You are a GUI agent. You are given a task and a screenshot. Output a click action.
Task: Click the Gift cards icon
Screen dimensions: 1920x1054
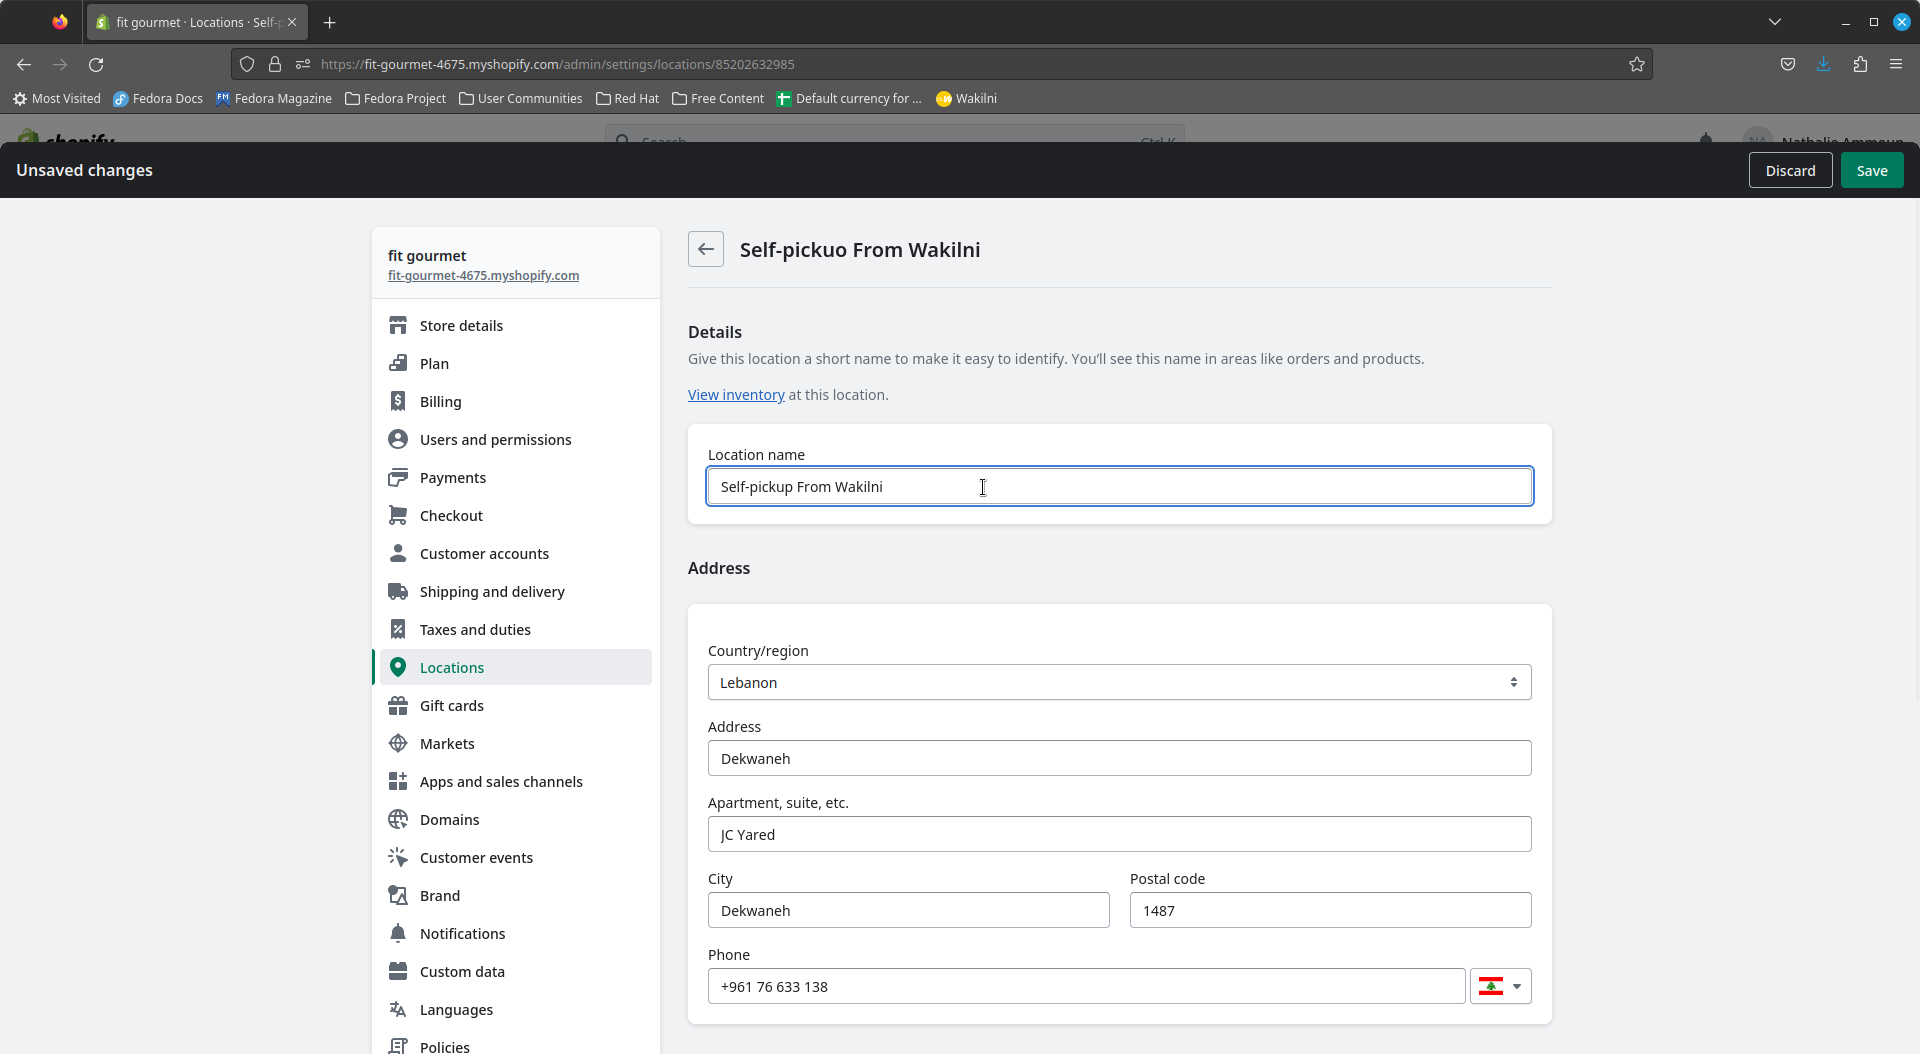tap(398, 706)
